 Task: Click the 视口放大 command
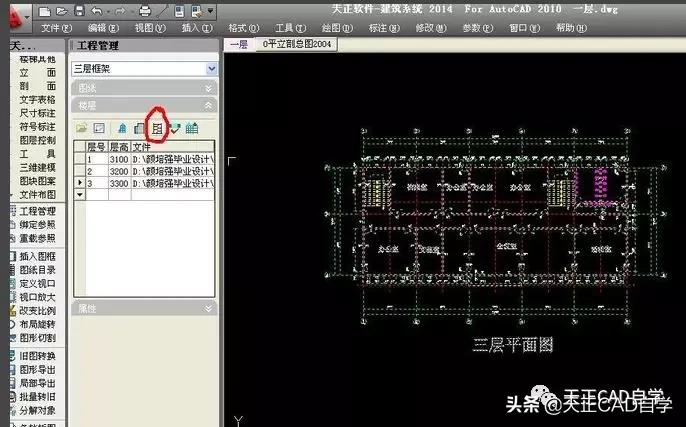point(38,297)
